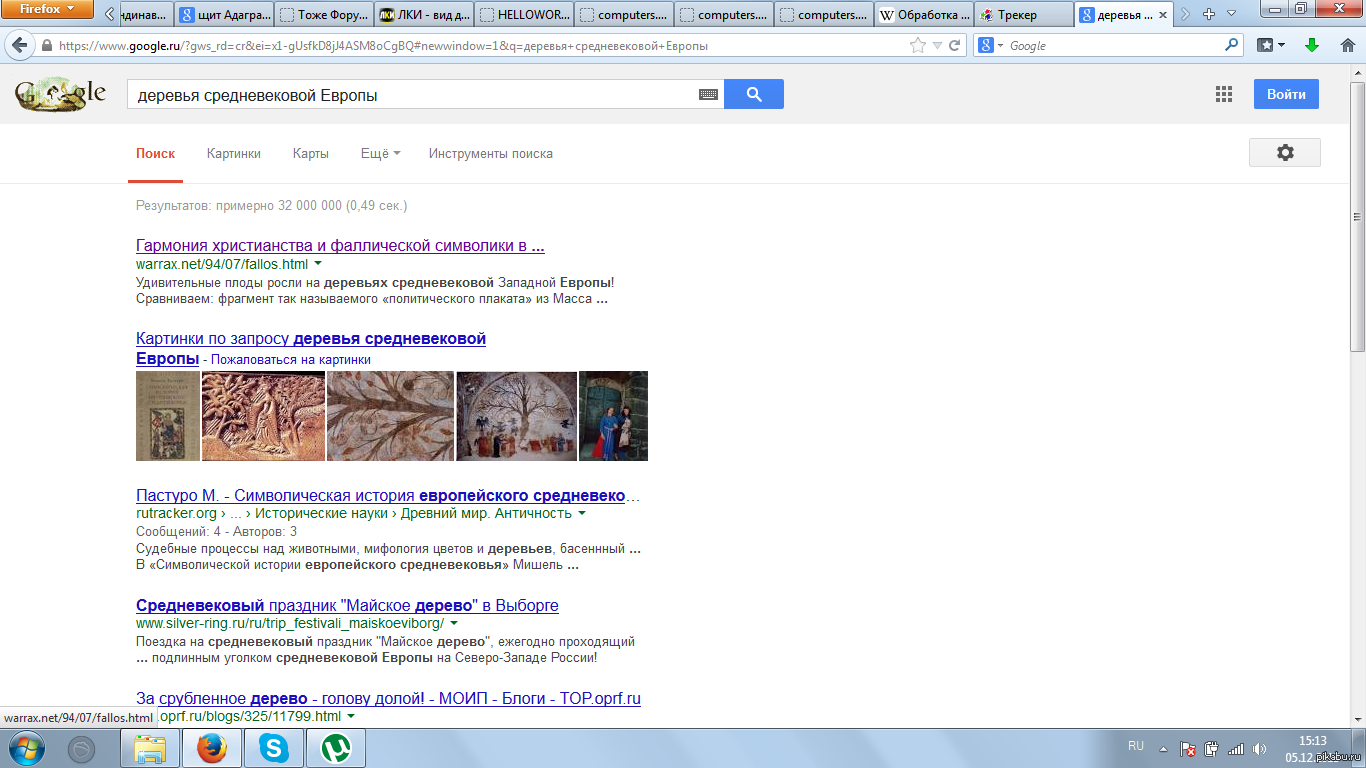Click Пожаловаться на картинки link
The height and width of the screenshot is (768, 1366).
(x=291, y=359)
